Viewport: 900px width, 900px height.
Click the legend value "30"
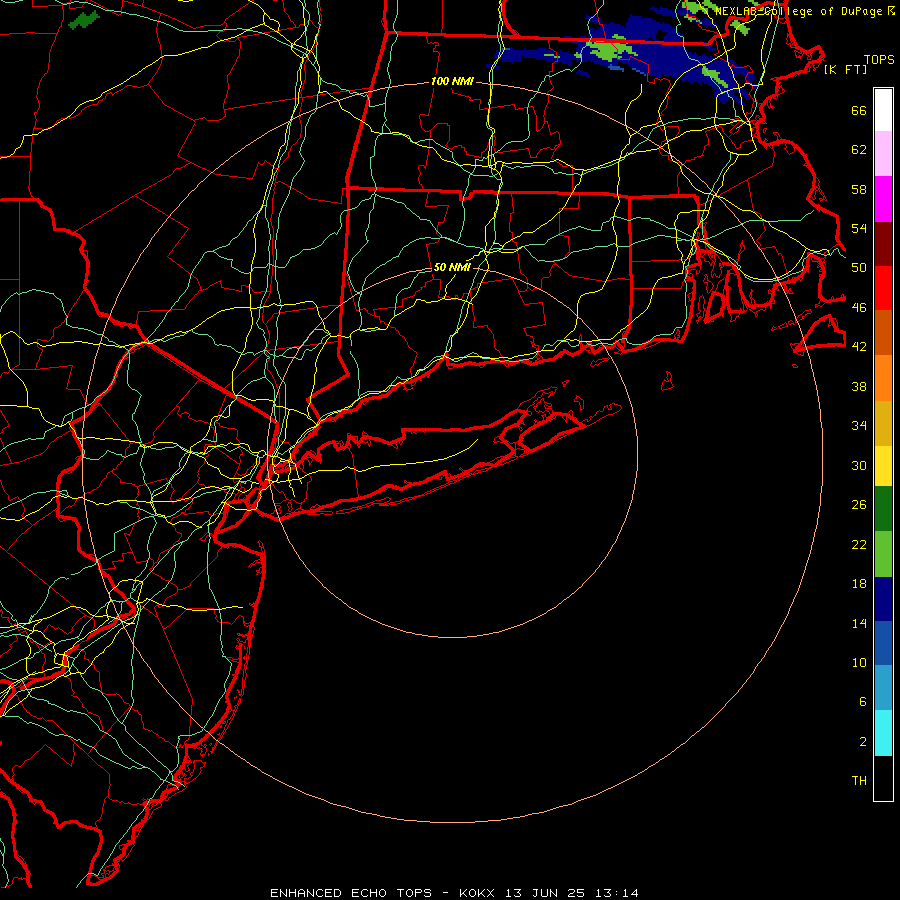pyautogui.click(x=859, y=465)
